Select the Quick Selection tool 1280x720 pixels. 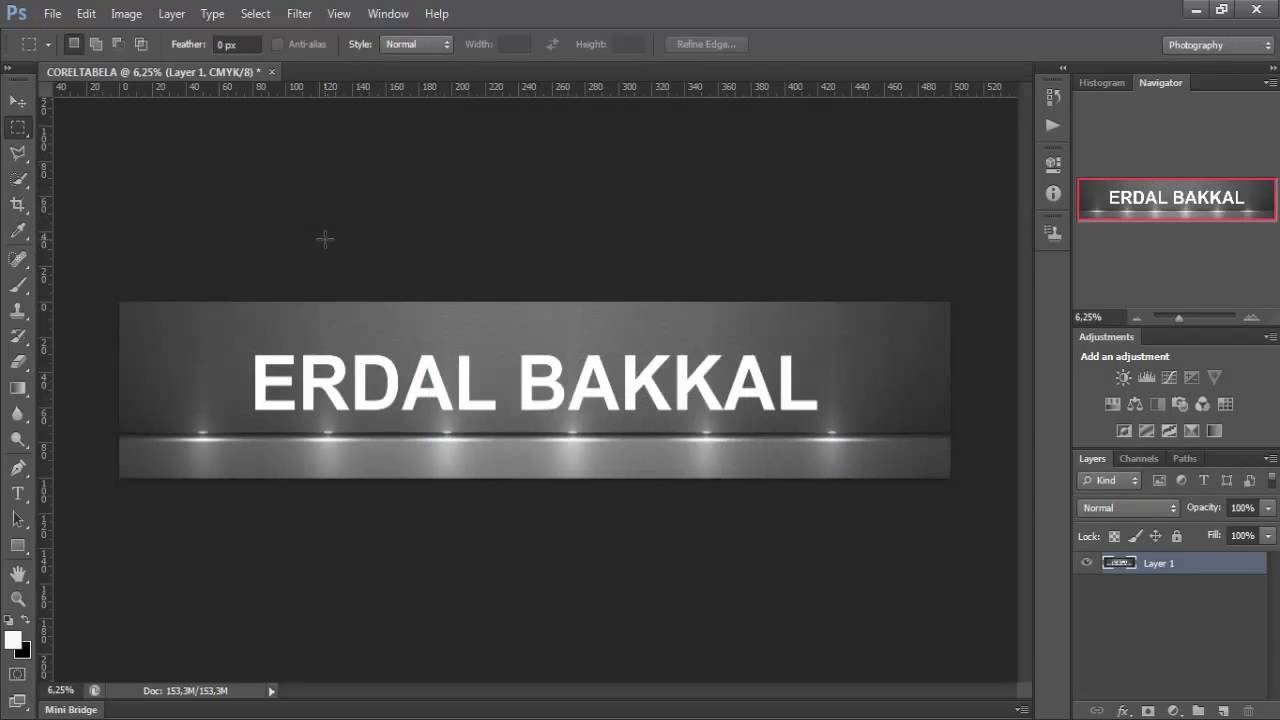pyautogui.click(x=18, y=179)
